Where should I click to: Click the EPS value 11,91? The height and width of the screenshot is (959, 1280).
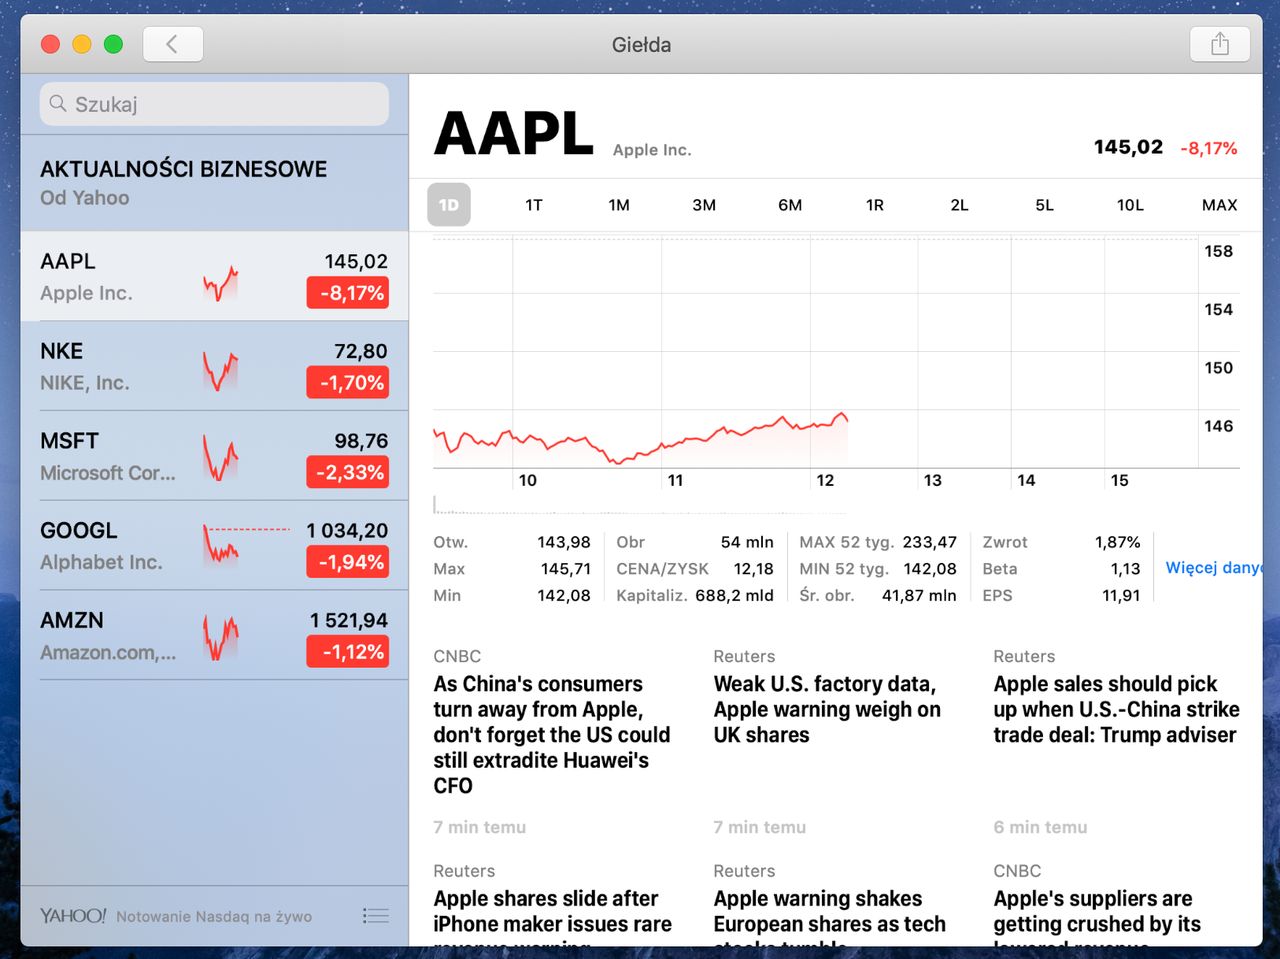coord(1121,595)
